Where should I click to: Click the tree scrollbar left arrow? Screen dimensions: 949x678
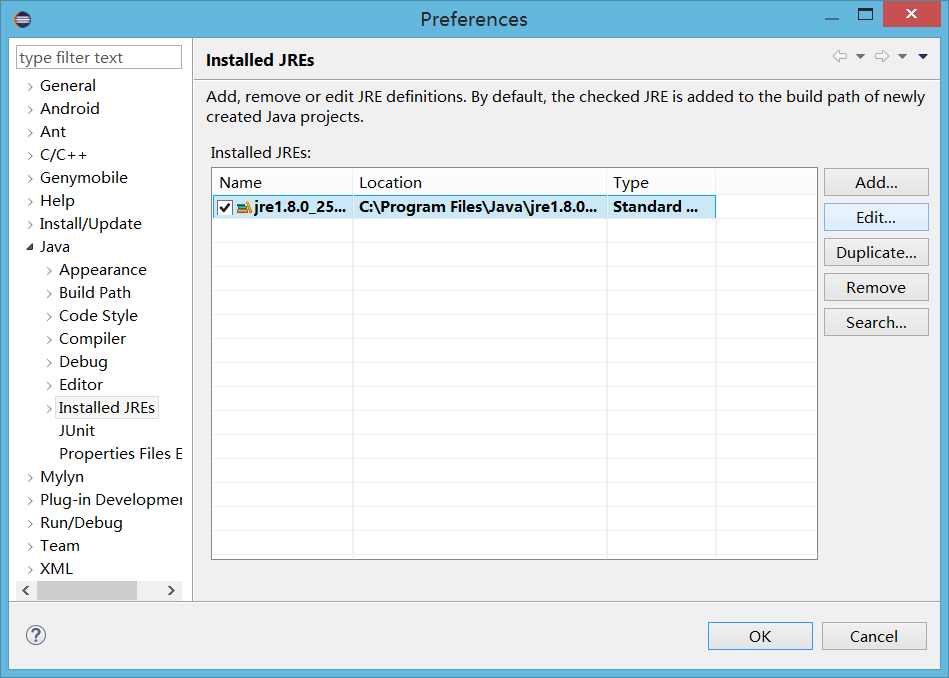(x=29, y=591)
